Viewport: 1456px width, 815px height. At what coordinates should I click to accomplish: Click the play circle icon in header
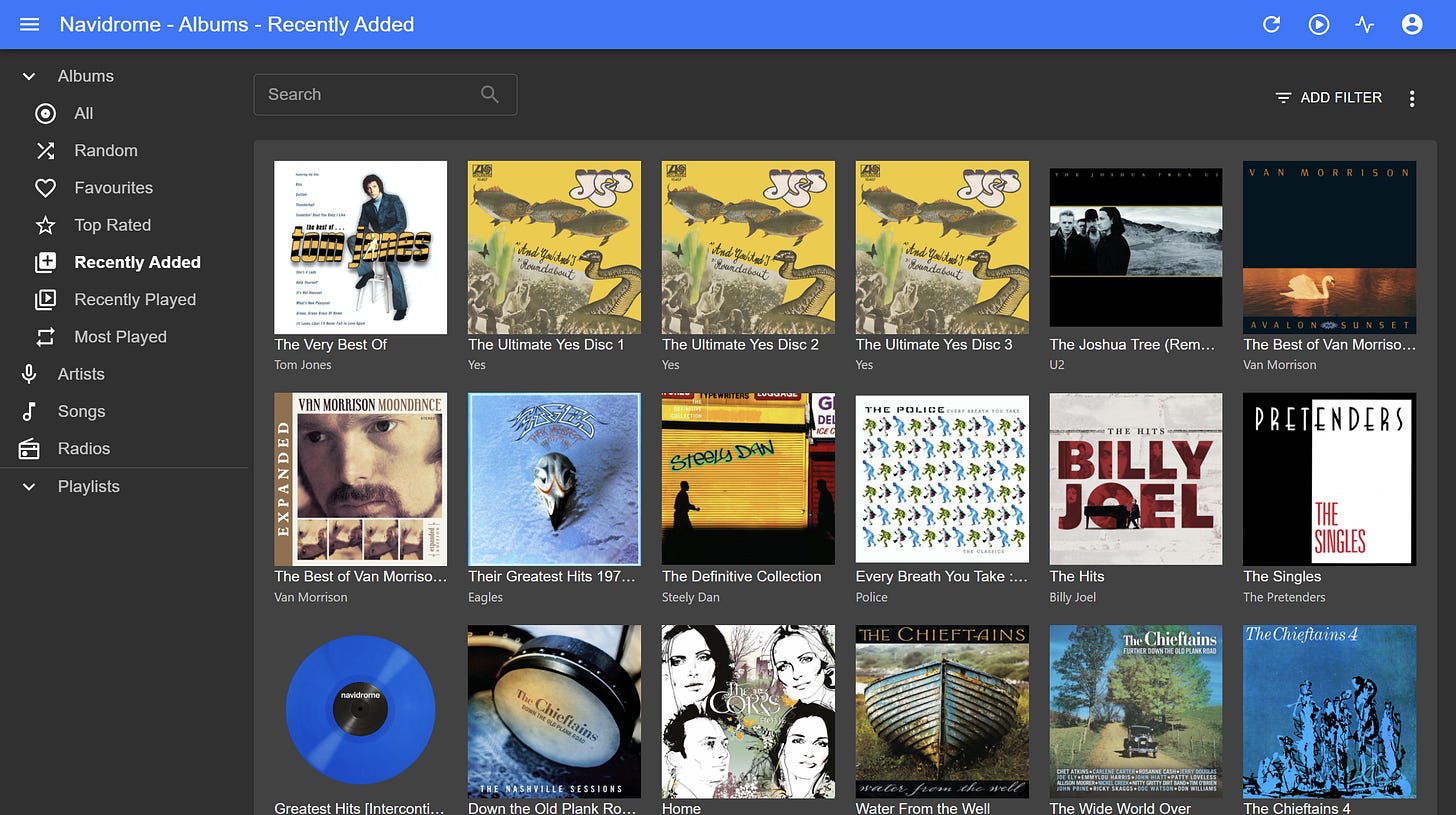[1319, 24]
